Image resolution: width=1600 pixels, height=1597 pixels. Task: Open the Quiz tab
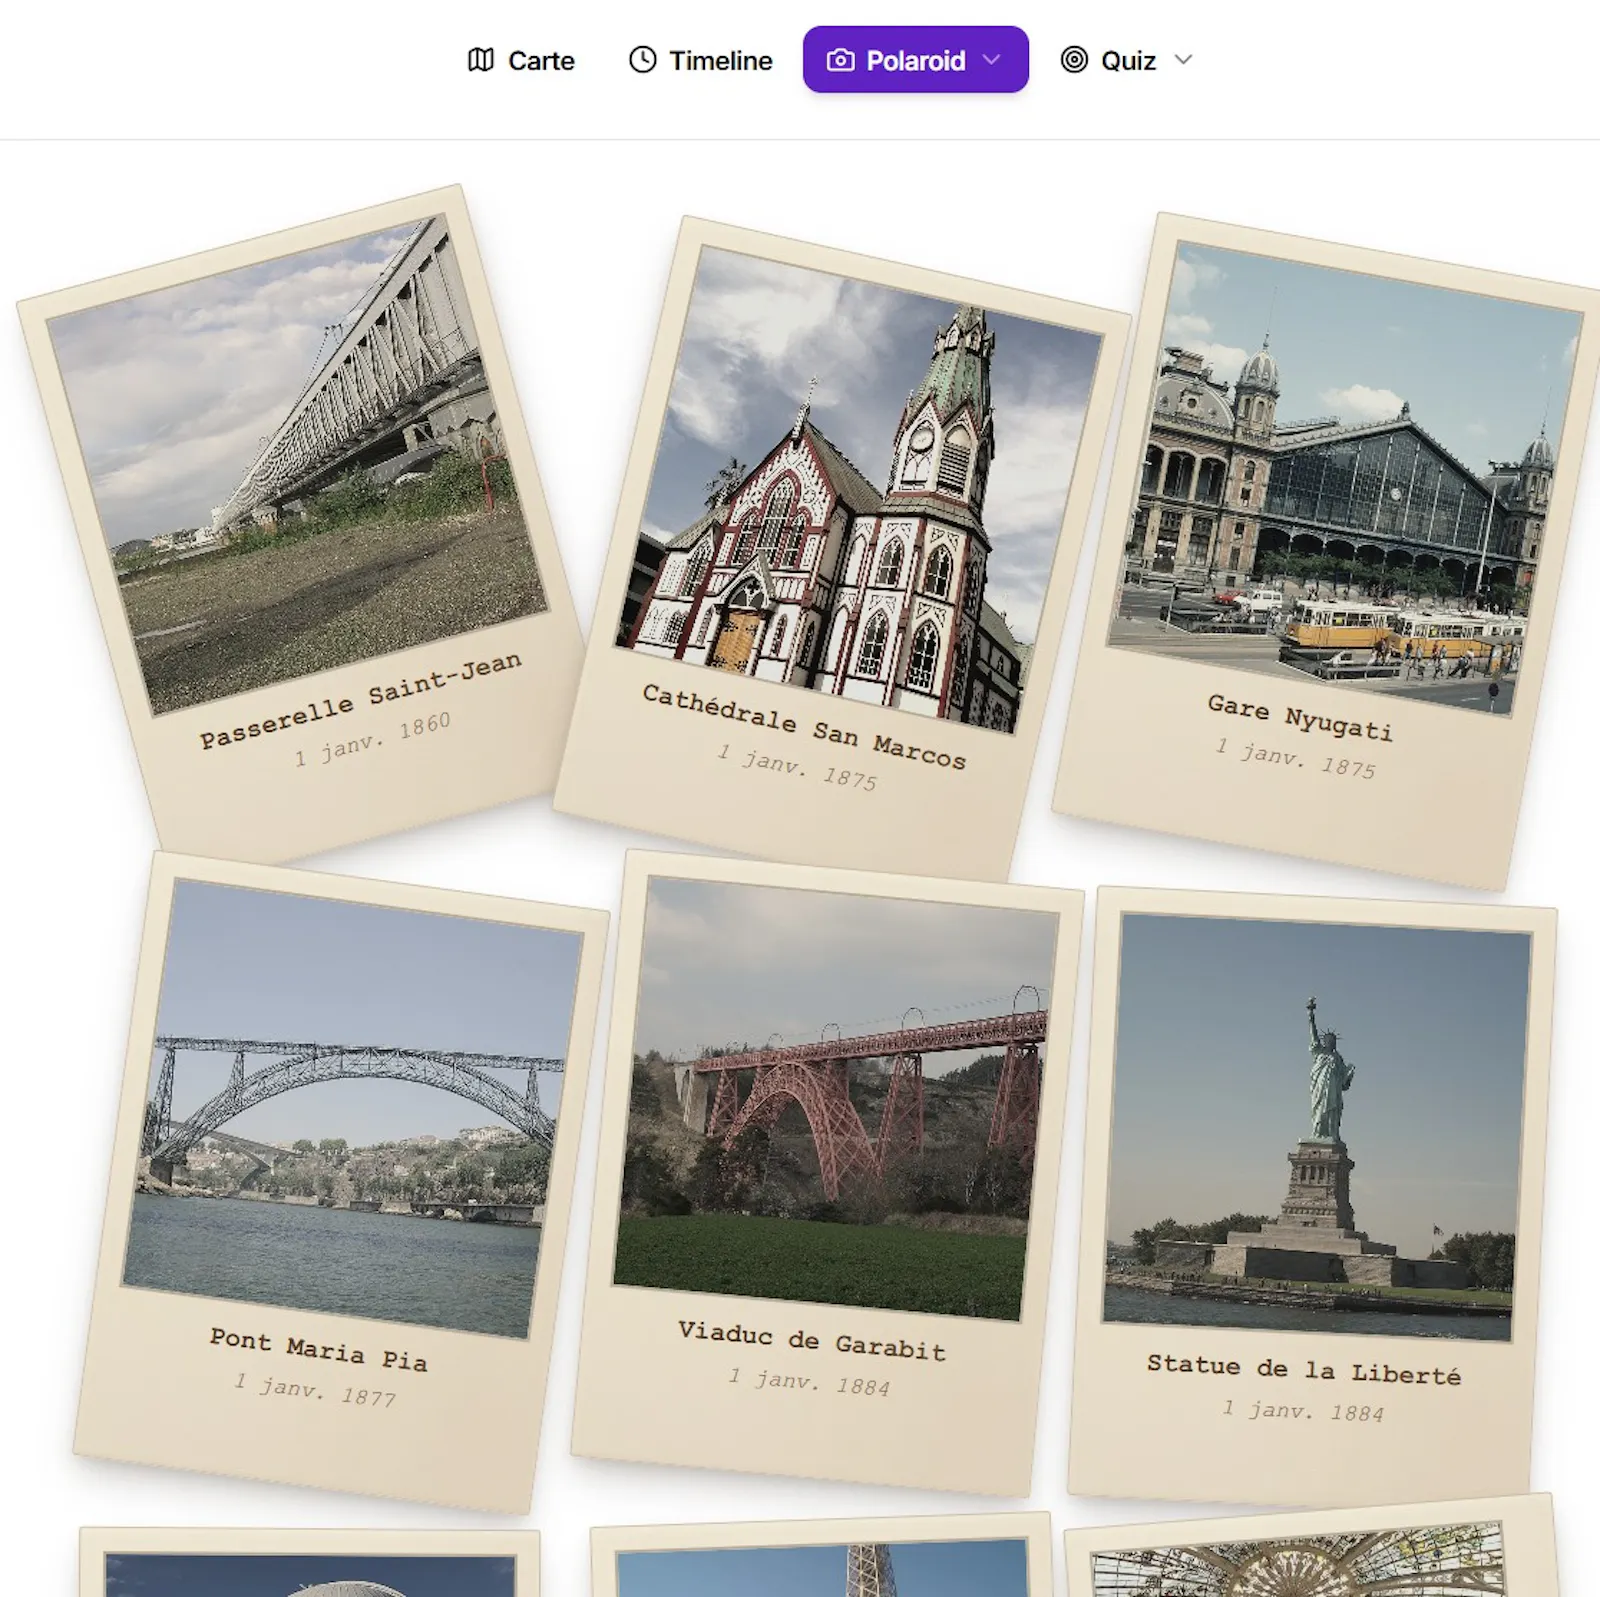(1128, 60)
